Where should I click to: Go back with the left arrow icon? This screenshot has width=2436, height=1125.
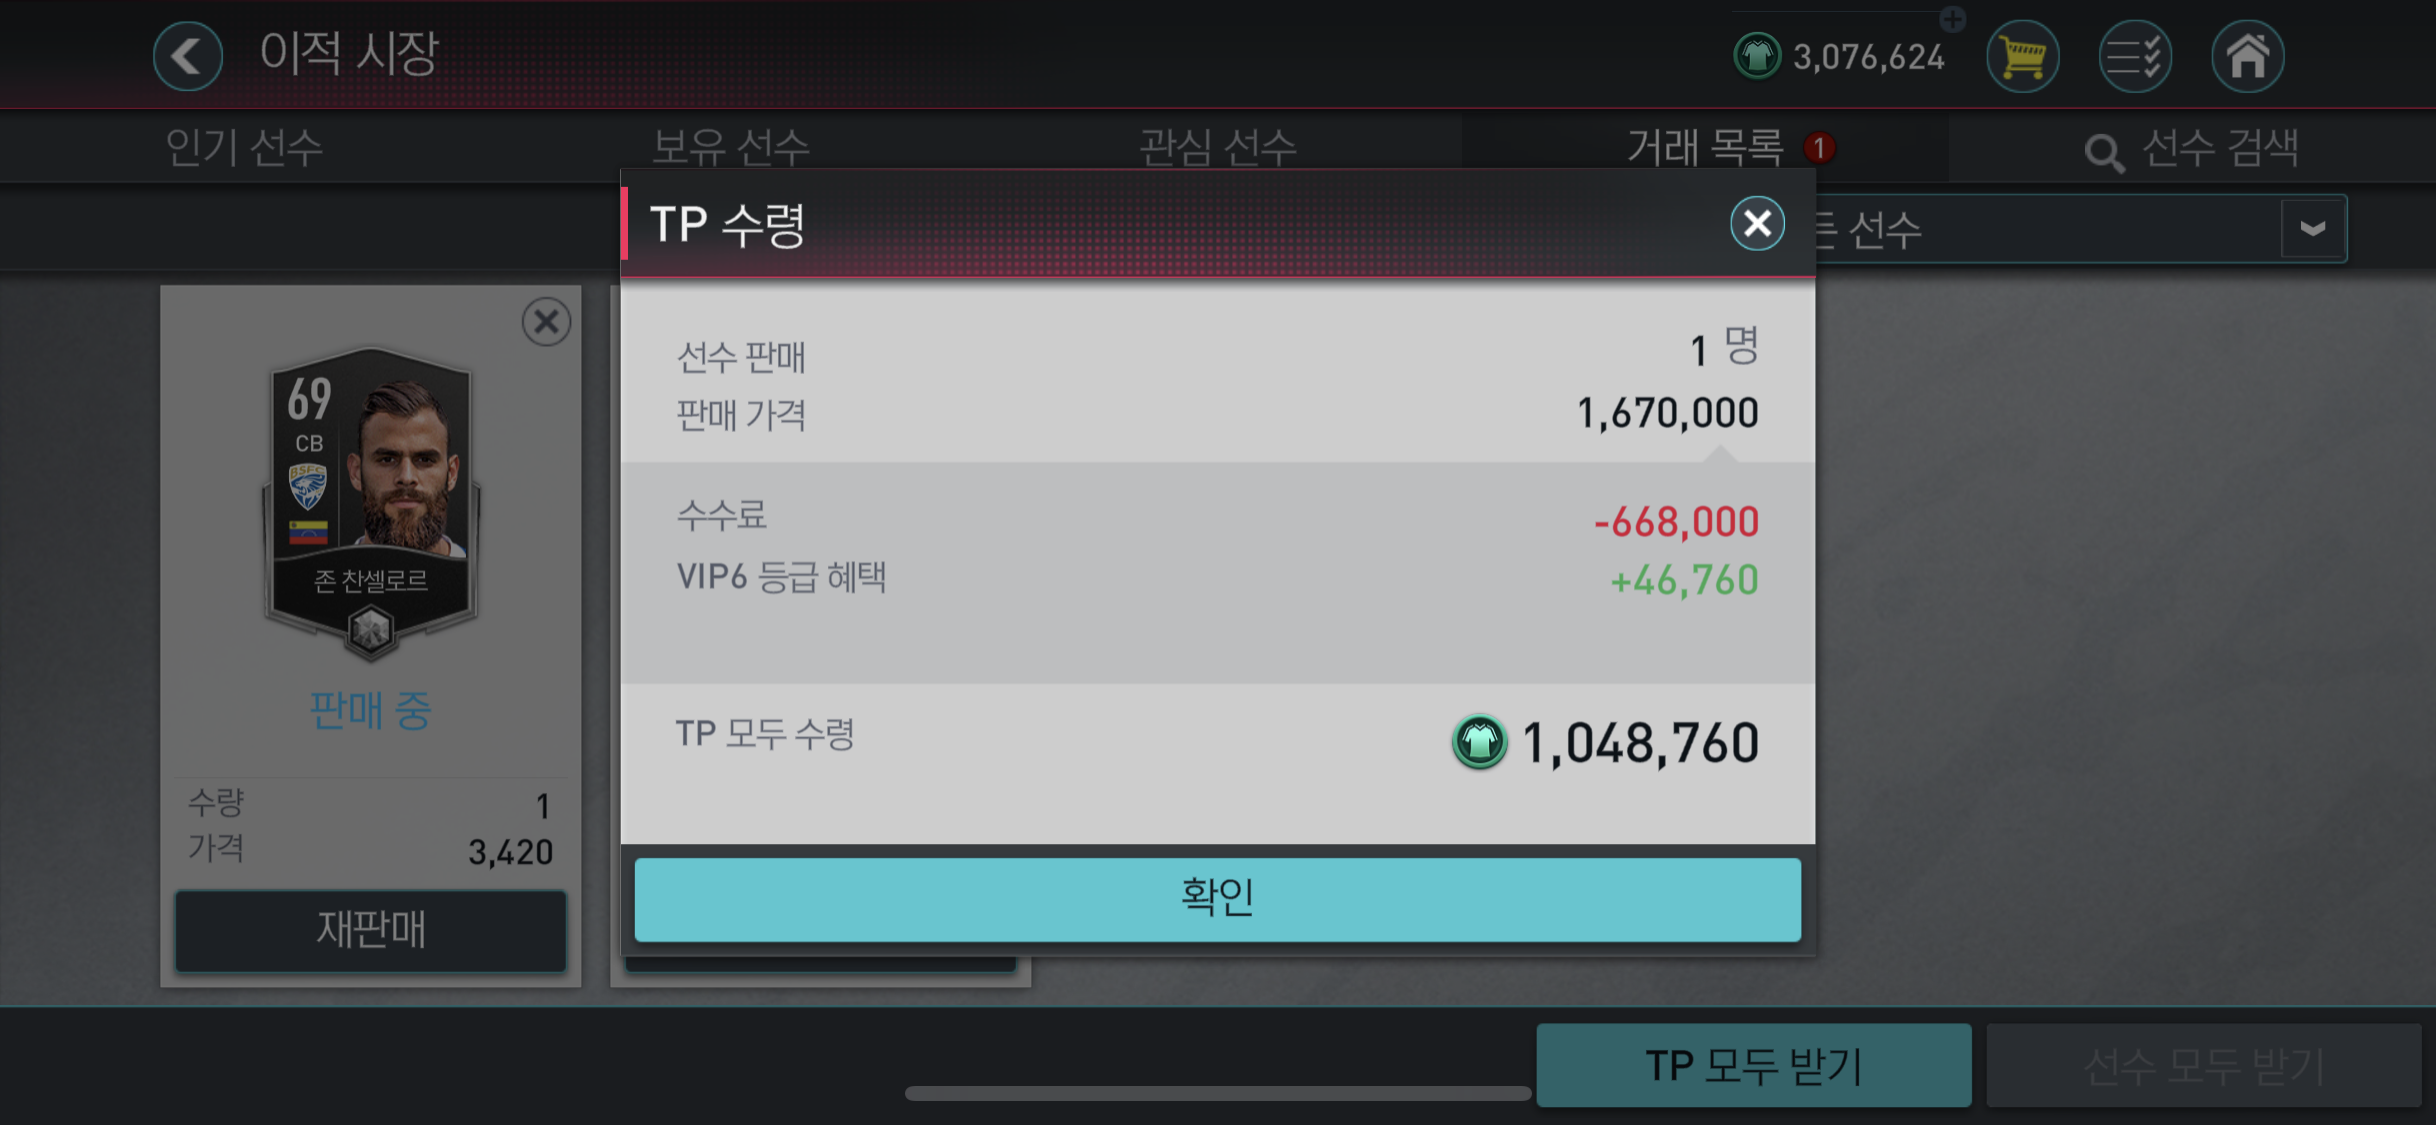pyautogui.click(x=188, y=56)
